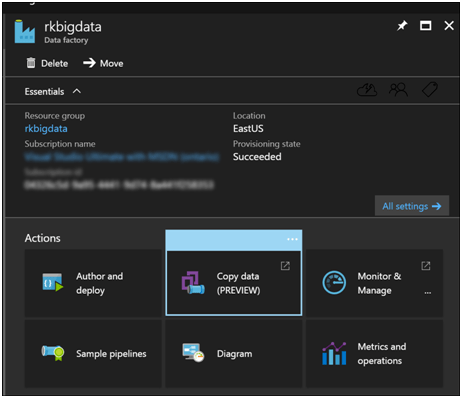Viewport: 462px width, 398px height.
Task: Click the Subscription name label
Action: coord(60,144)
